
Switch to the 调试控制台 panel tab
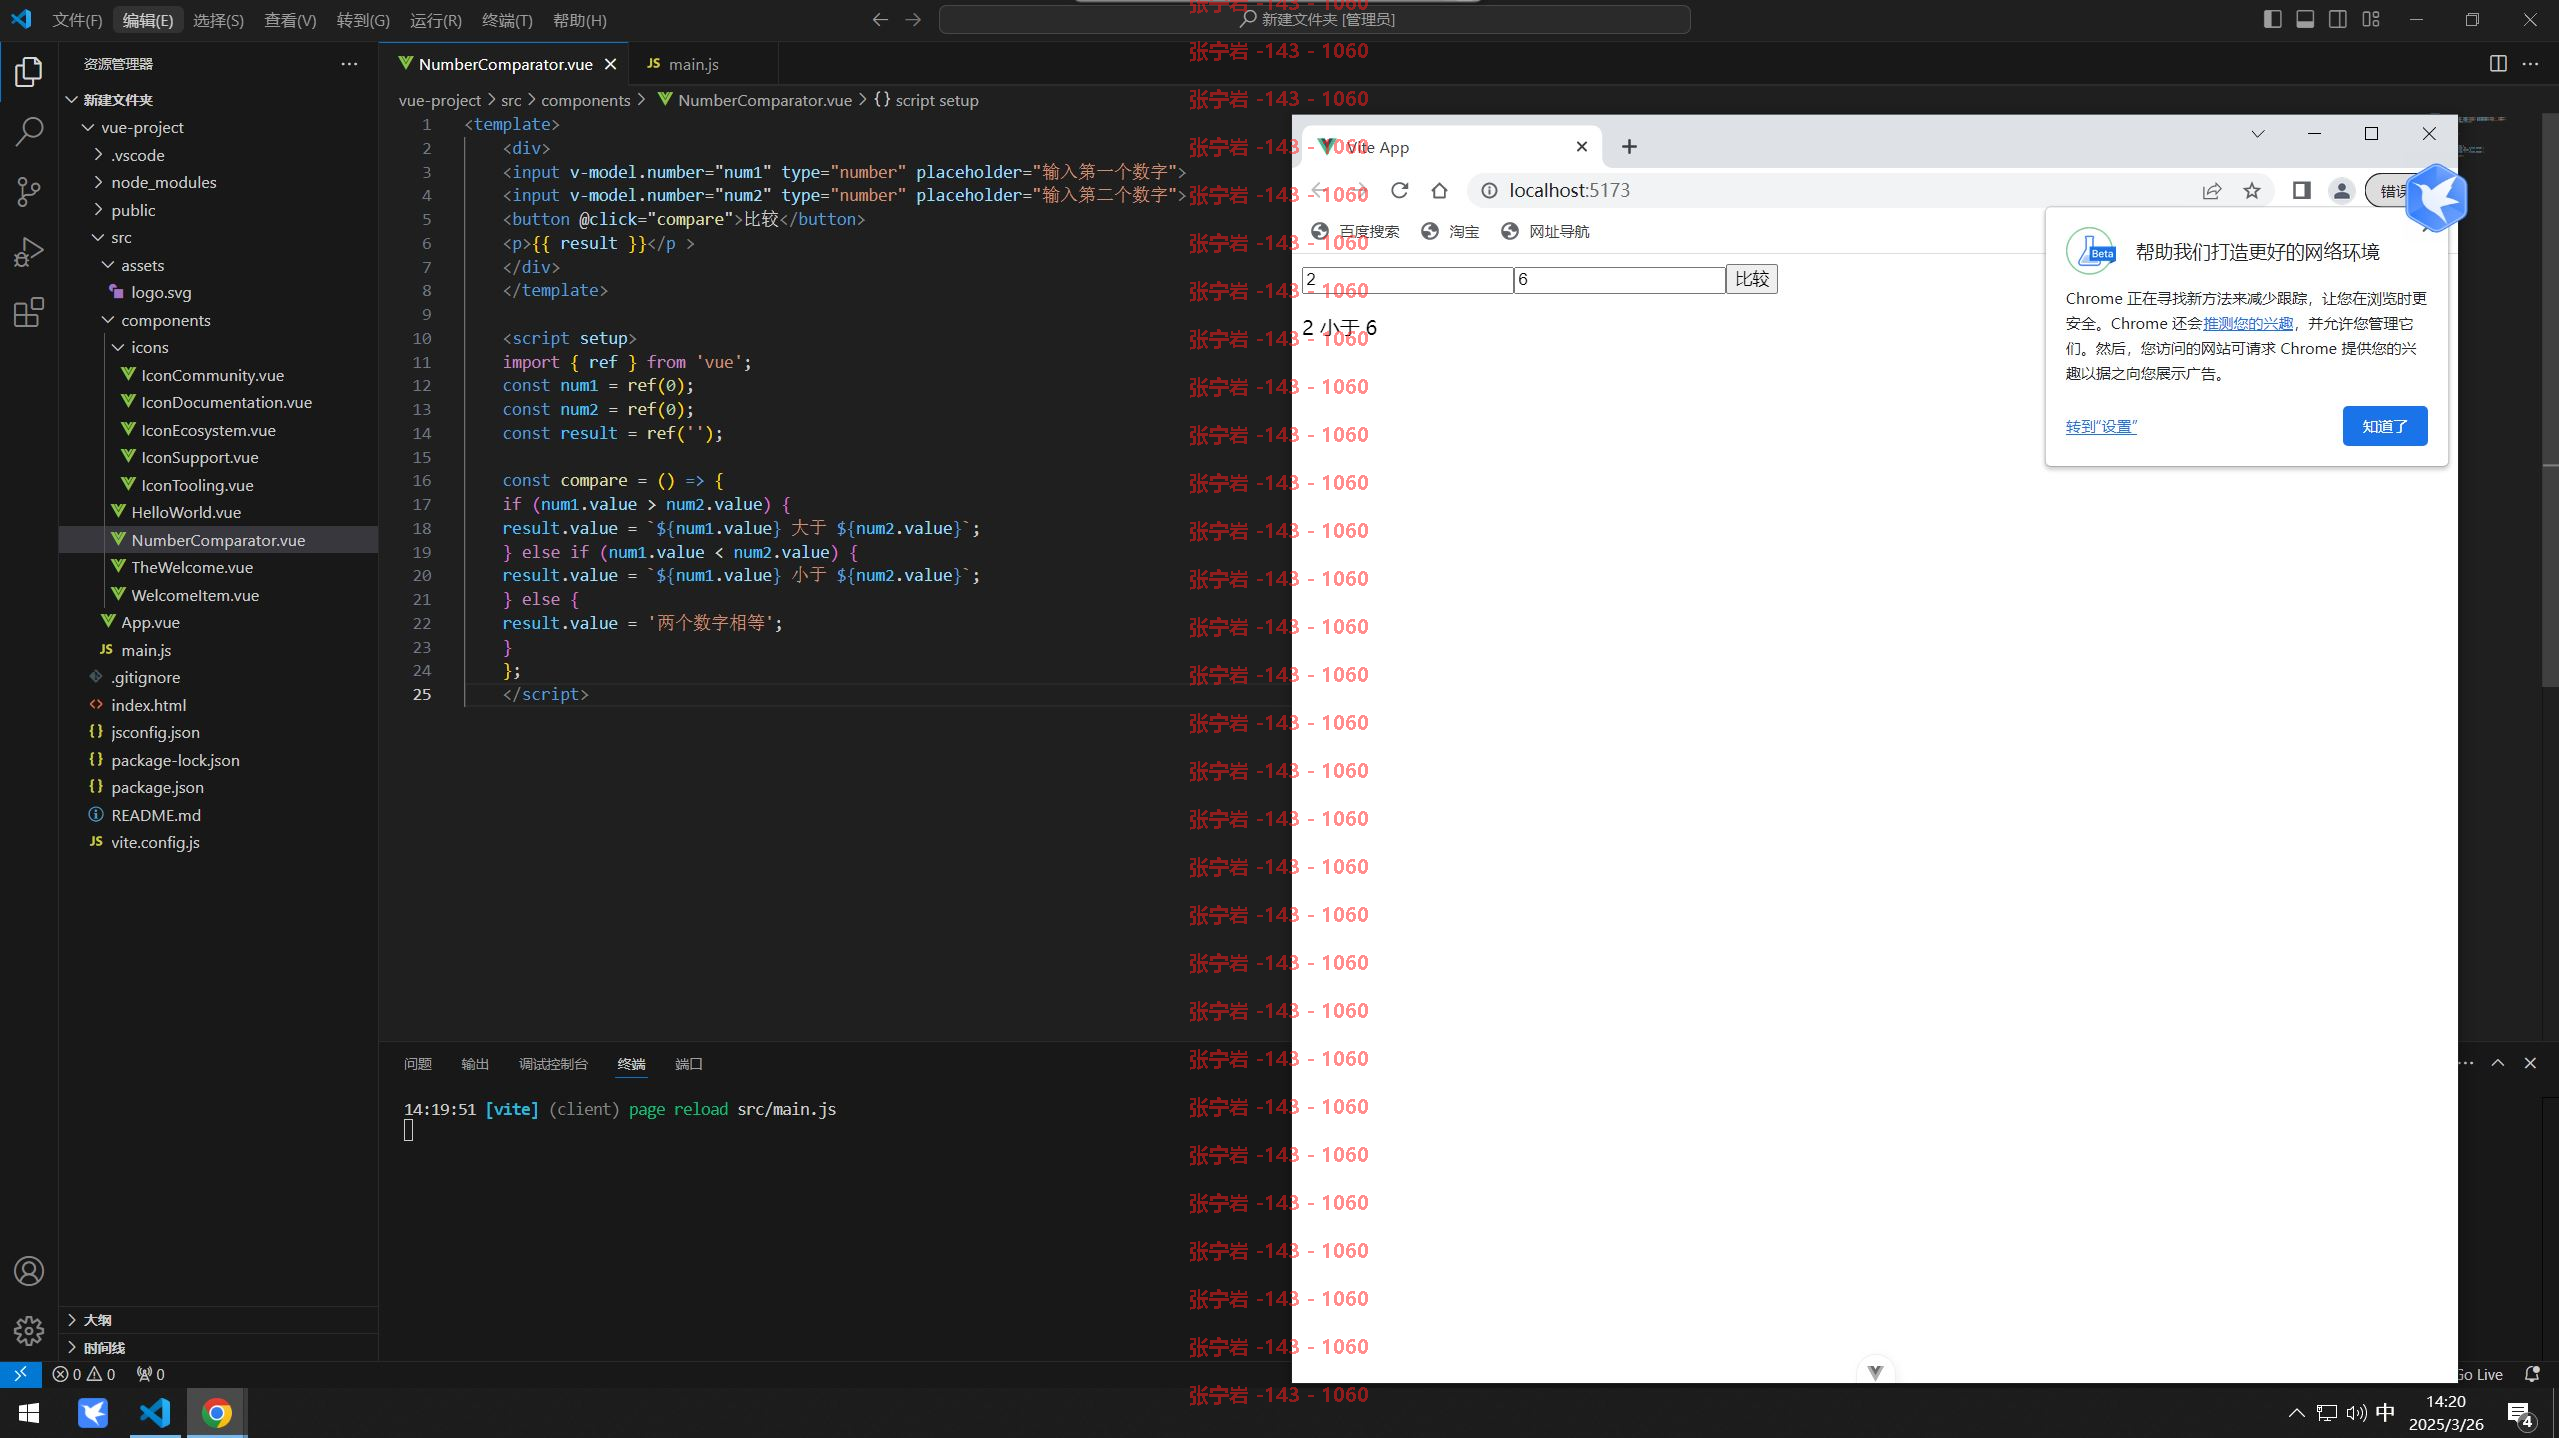tap(553, 1064)
